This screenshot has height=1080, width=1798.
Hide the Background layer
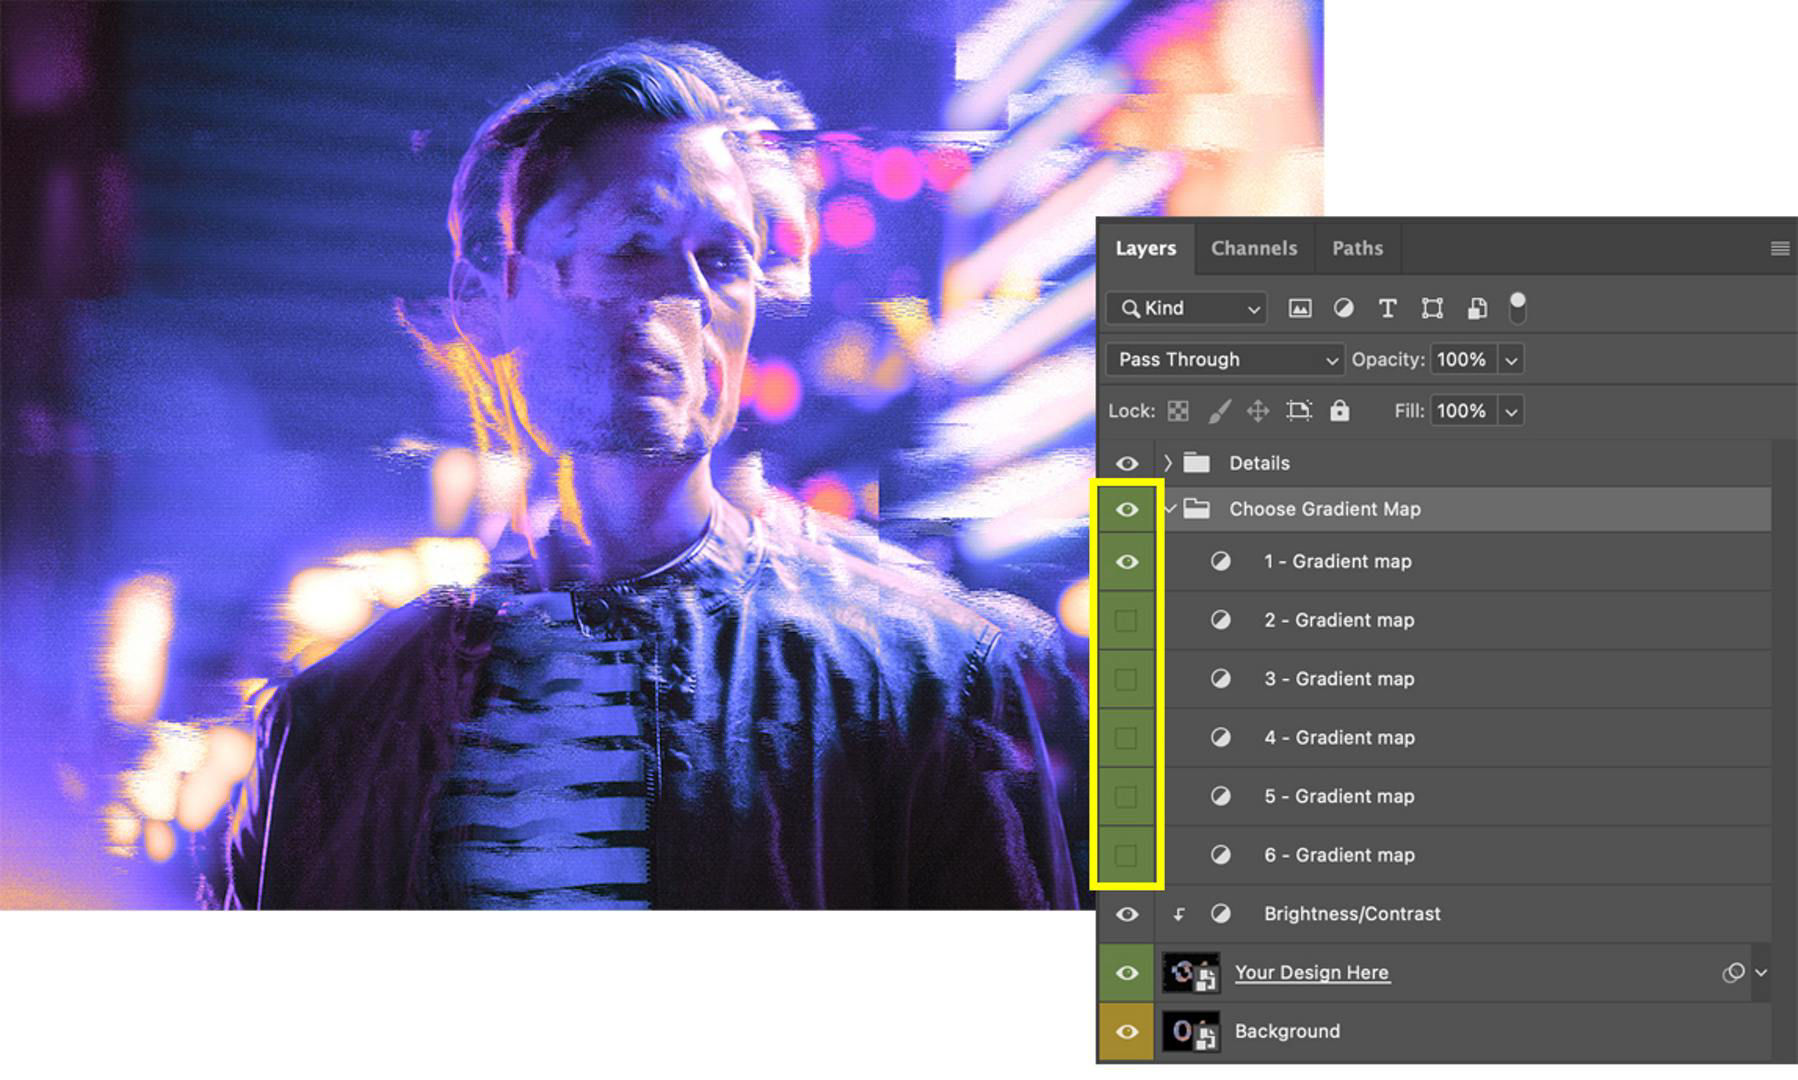pyautogui.click(x=1128, y=1031)
